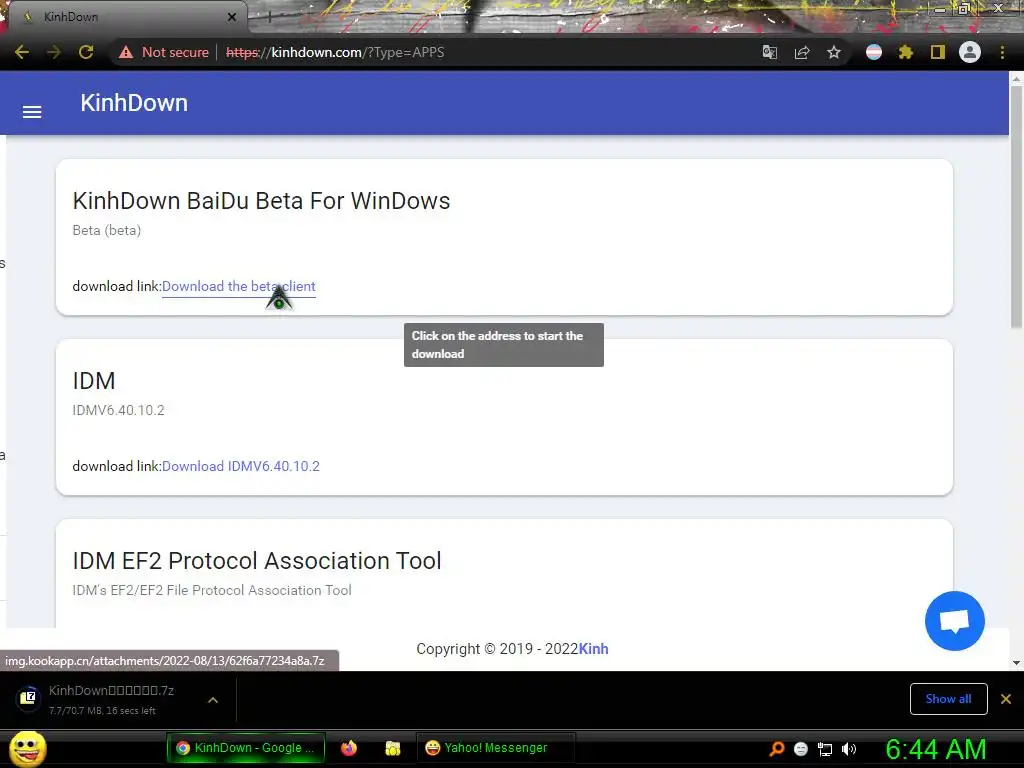Switch to KinhDown Google Chrome taskbar item
Viewport: 1024px width, 768px height.
[x=246, y=748]
